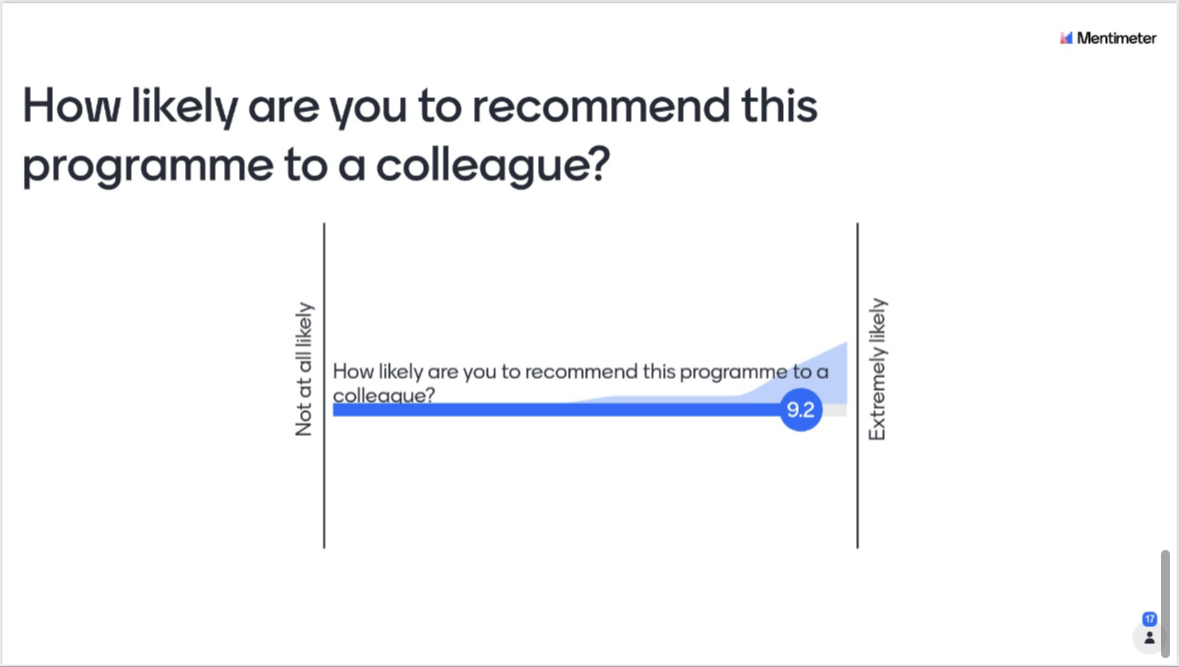Click the question label inside the chart

(x=580, y=383)
